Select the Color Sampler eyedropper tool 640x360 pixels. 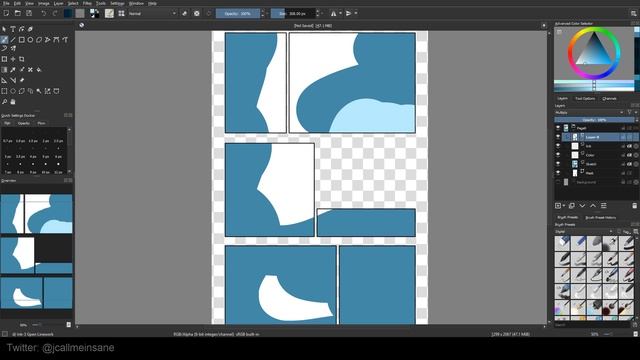(x=13, y=70)
